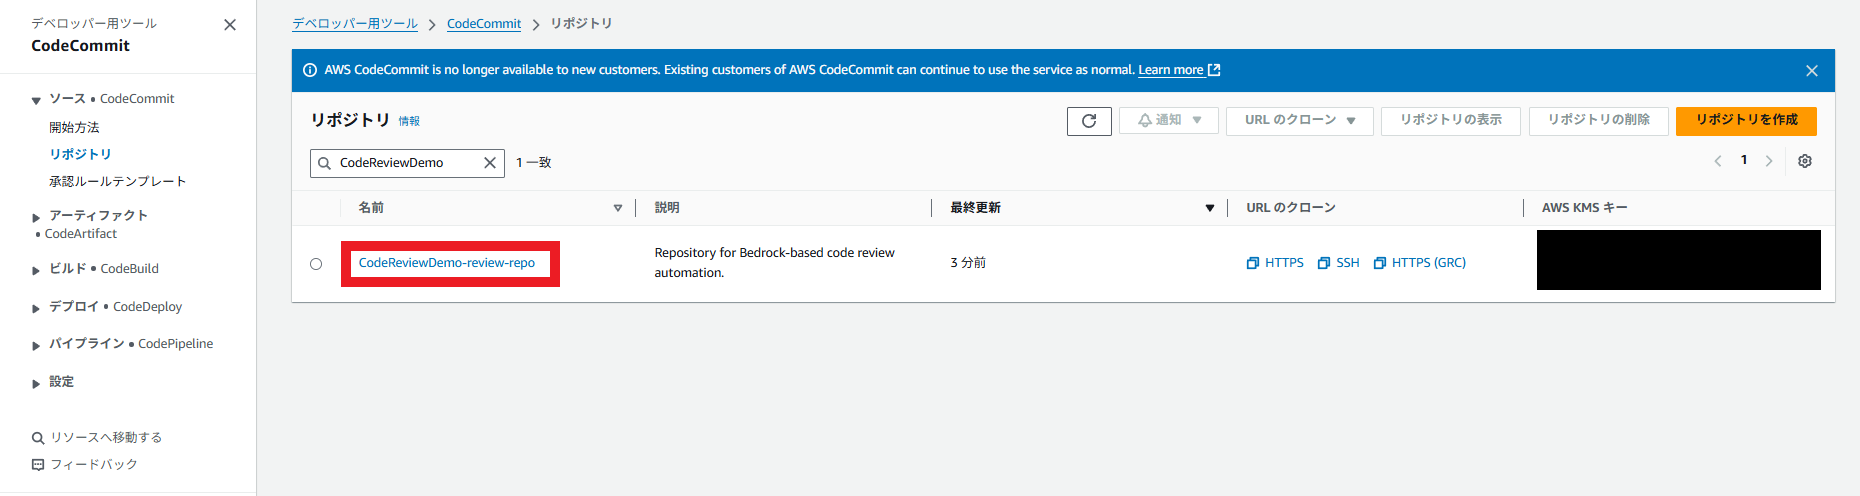Go to next page of repositories
1860x496 pixels.
(x=1769, y=161)
